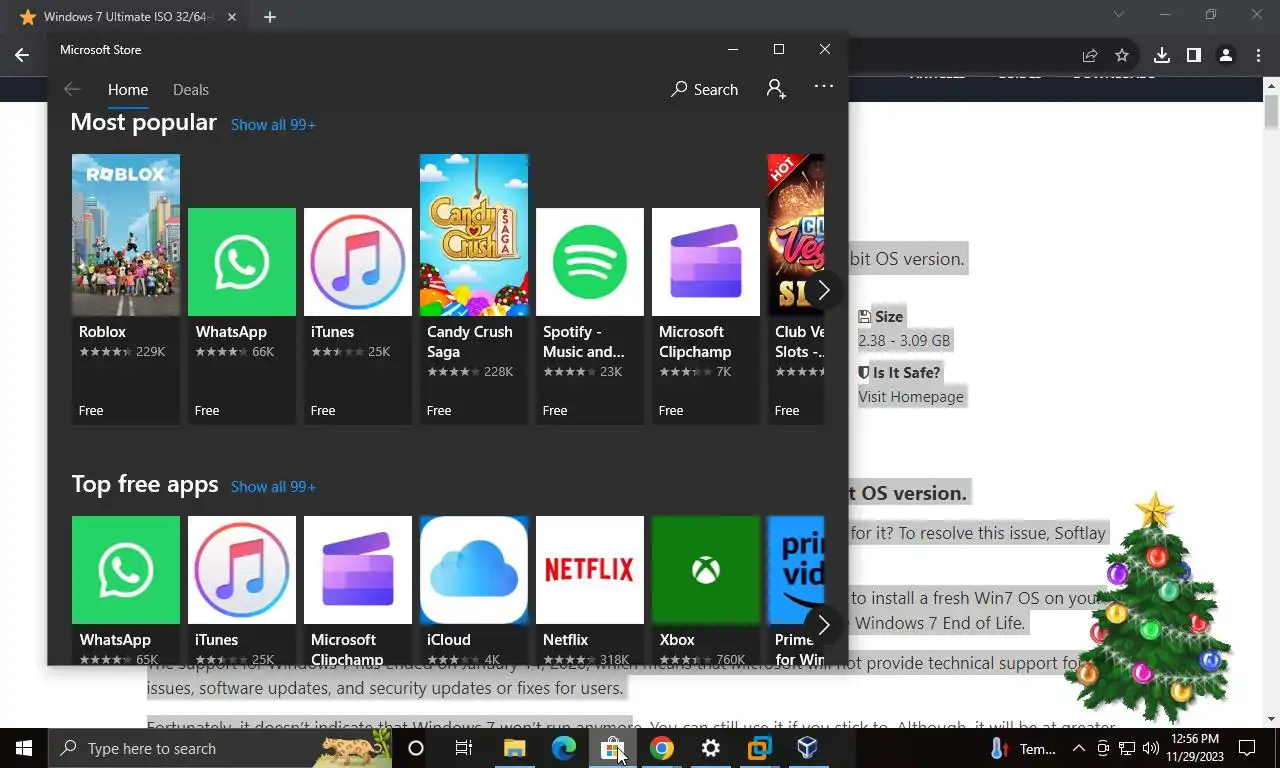Go back in Chrome browser
The width and height of the screenshot is (1280, 768).
[22, 56]
